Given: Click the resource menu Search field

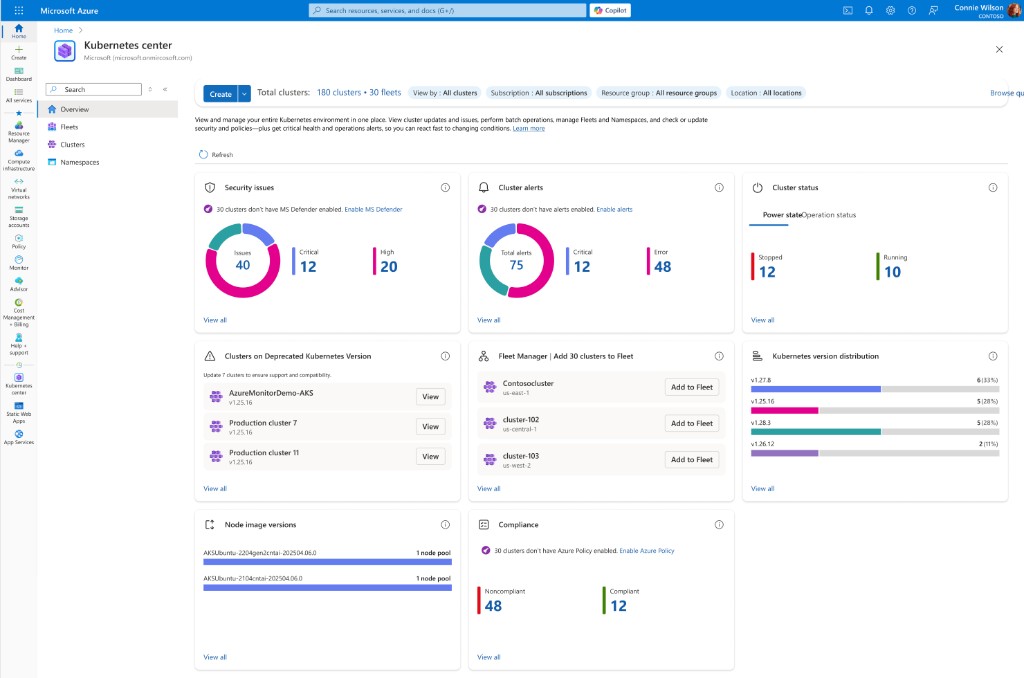Looking at the screenshot, I should point(94,89).
